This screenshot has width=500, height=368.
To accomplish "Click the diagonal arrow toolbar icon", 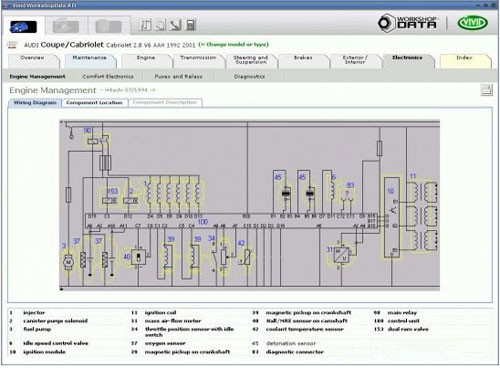I will 176,25.
